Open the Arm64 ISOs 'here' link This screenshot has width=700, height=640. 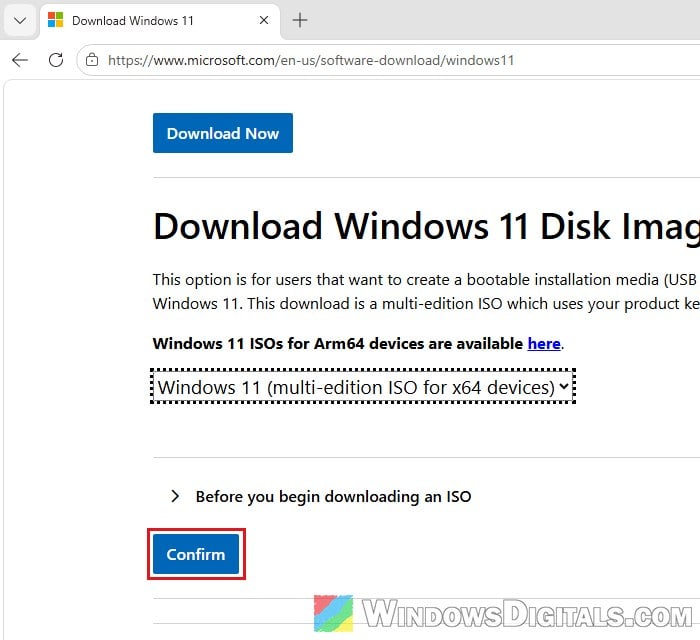pos(544,344)
